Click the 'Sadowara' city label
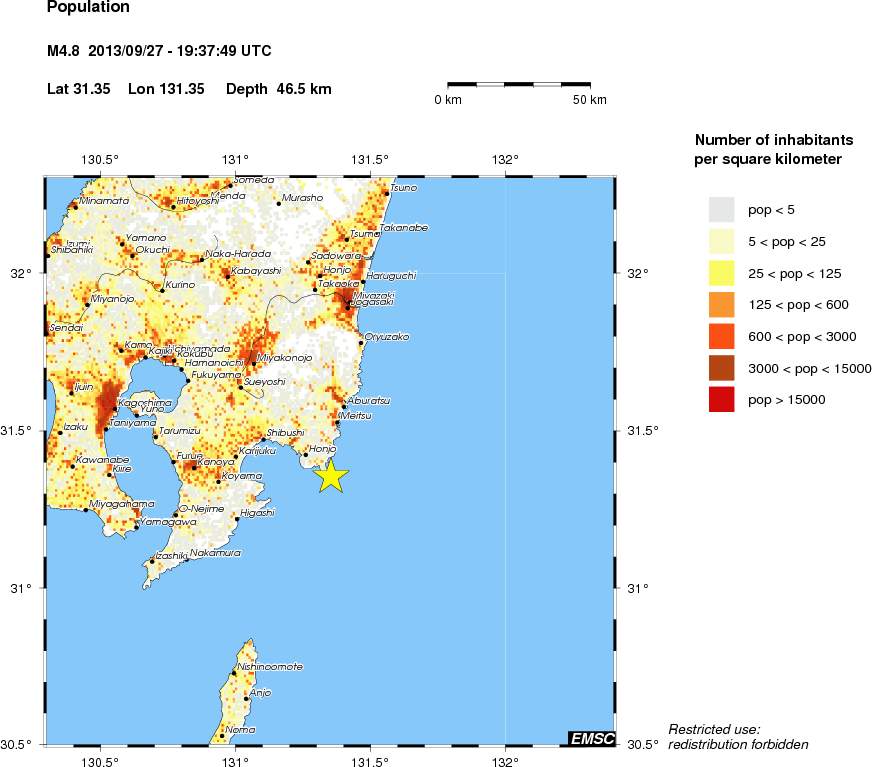Image resolution: width=872 pixels, height=767 pixels. (336, 256)
